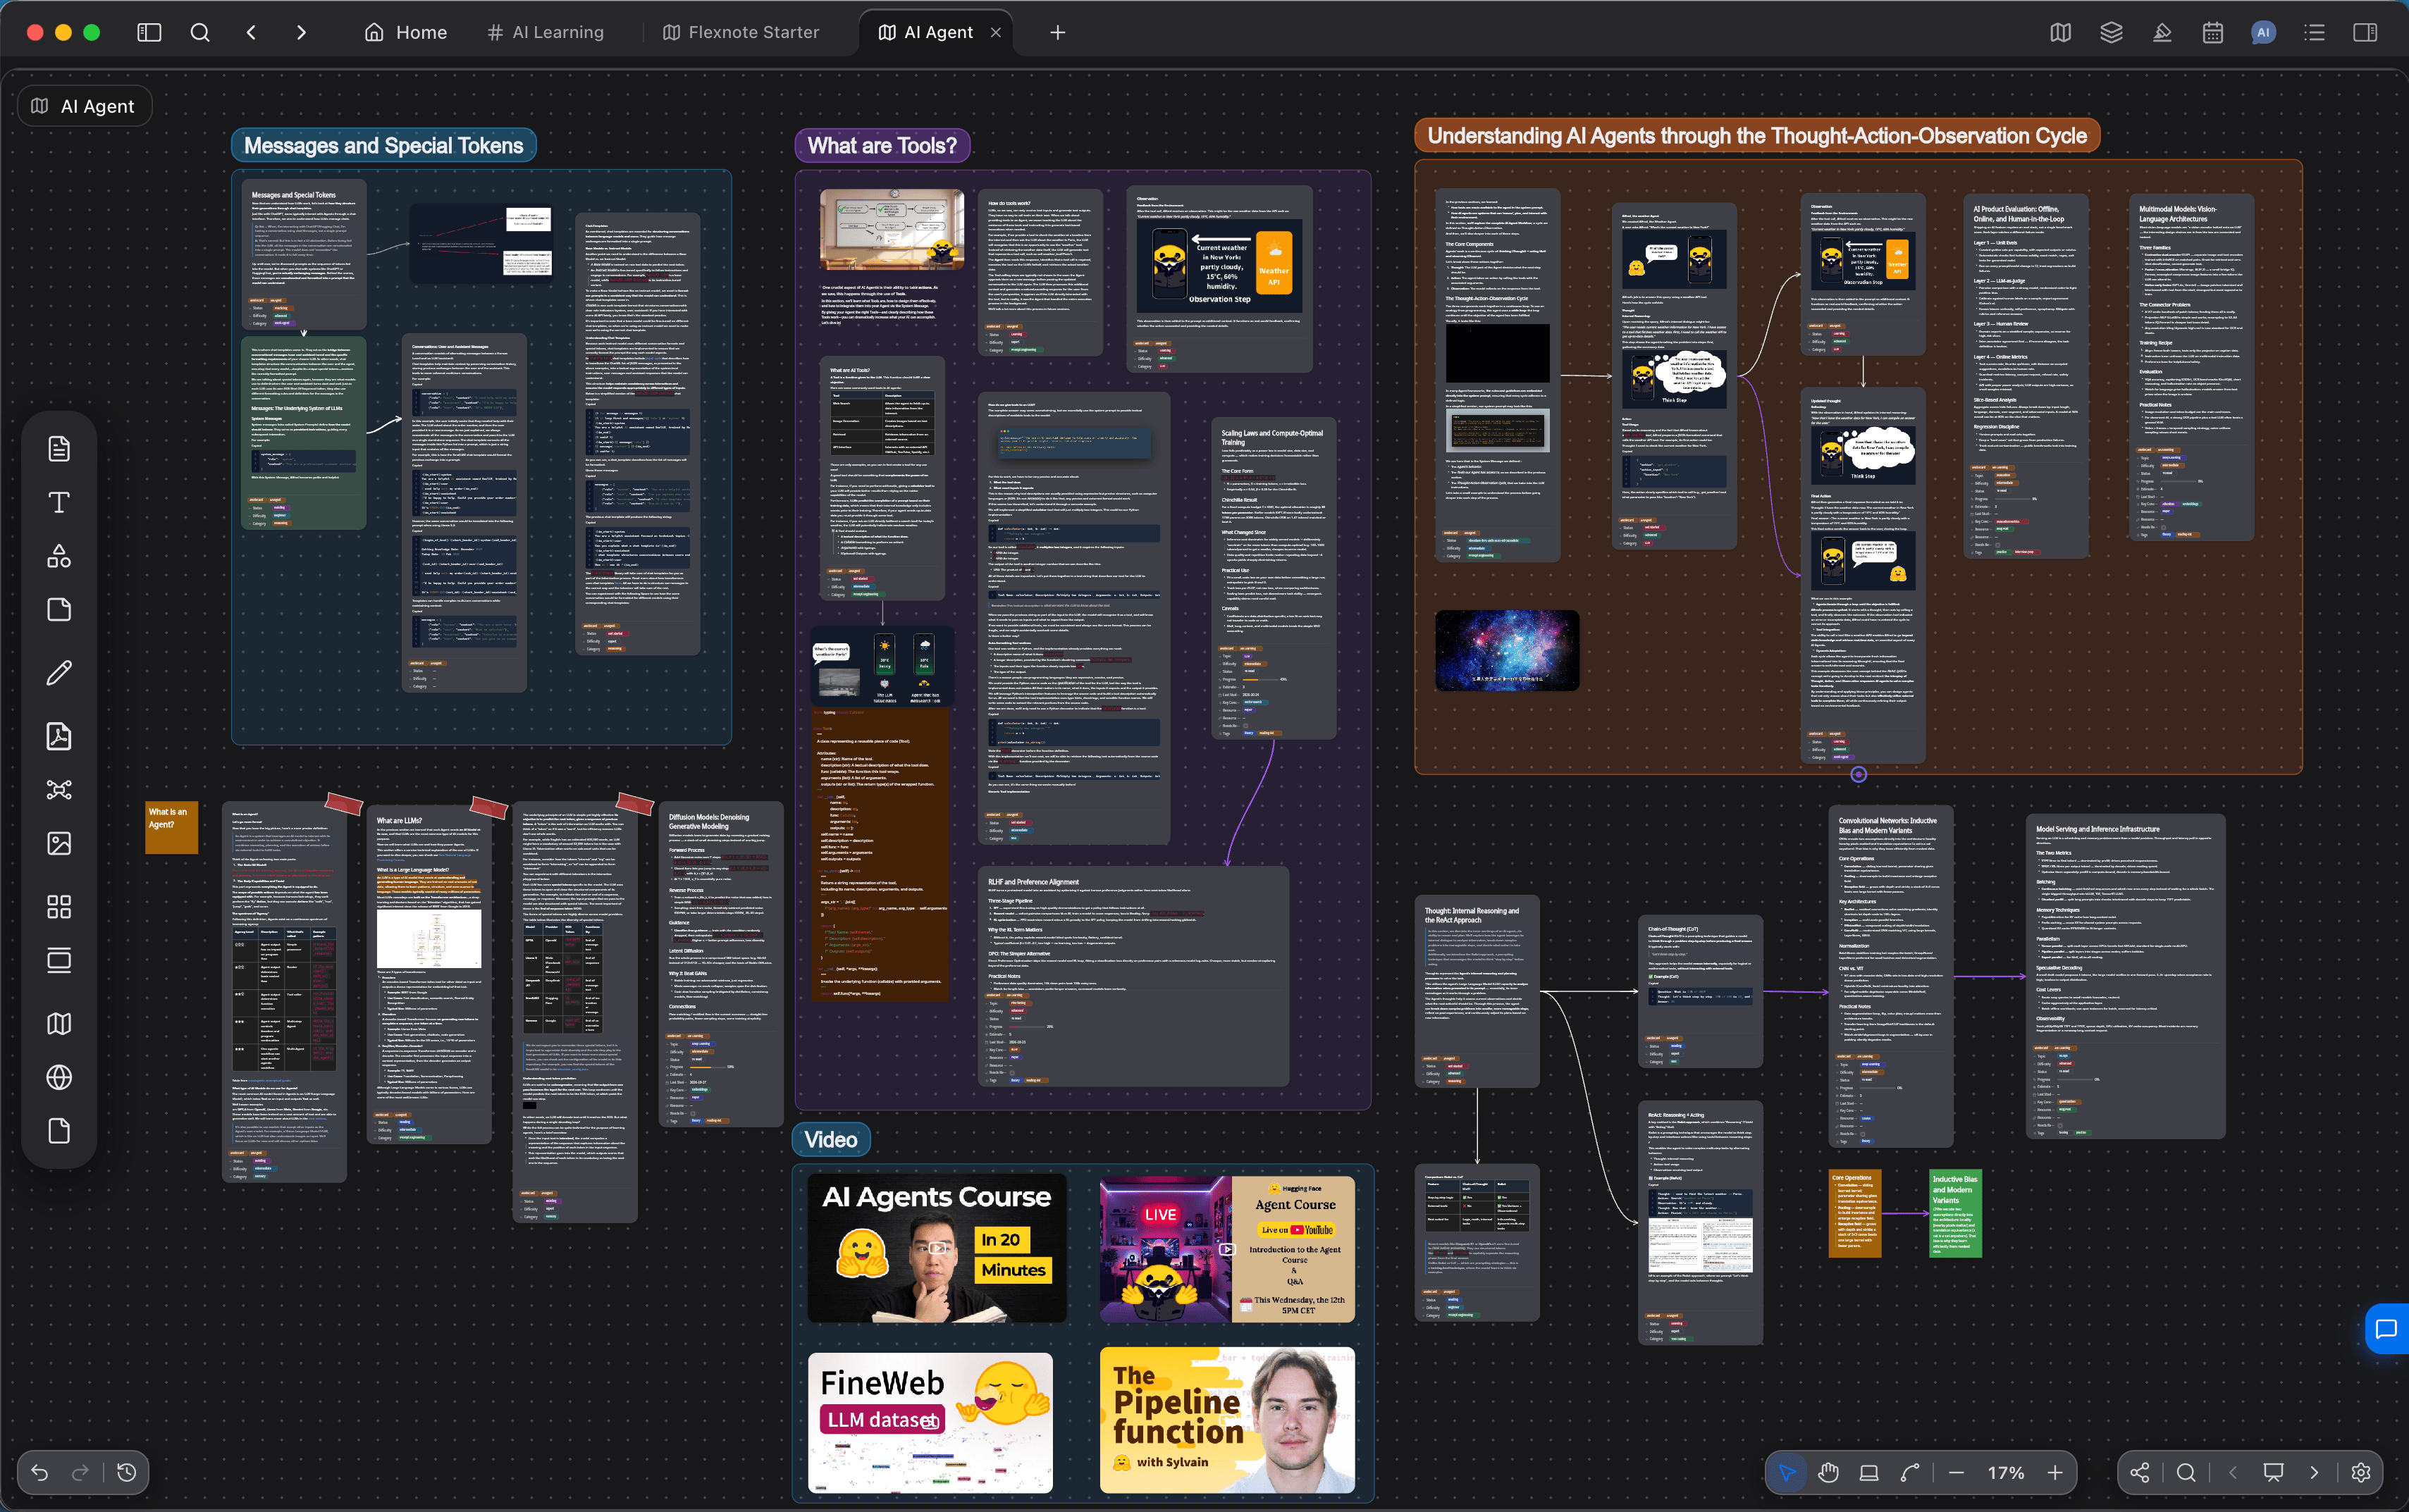
Task: Select the Sticky note tool
Action: pos(59,610)
